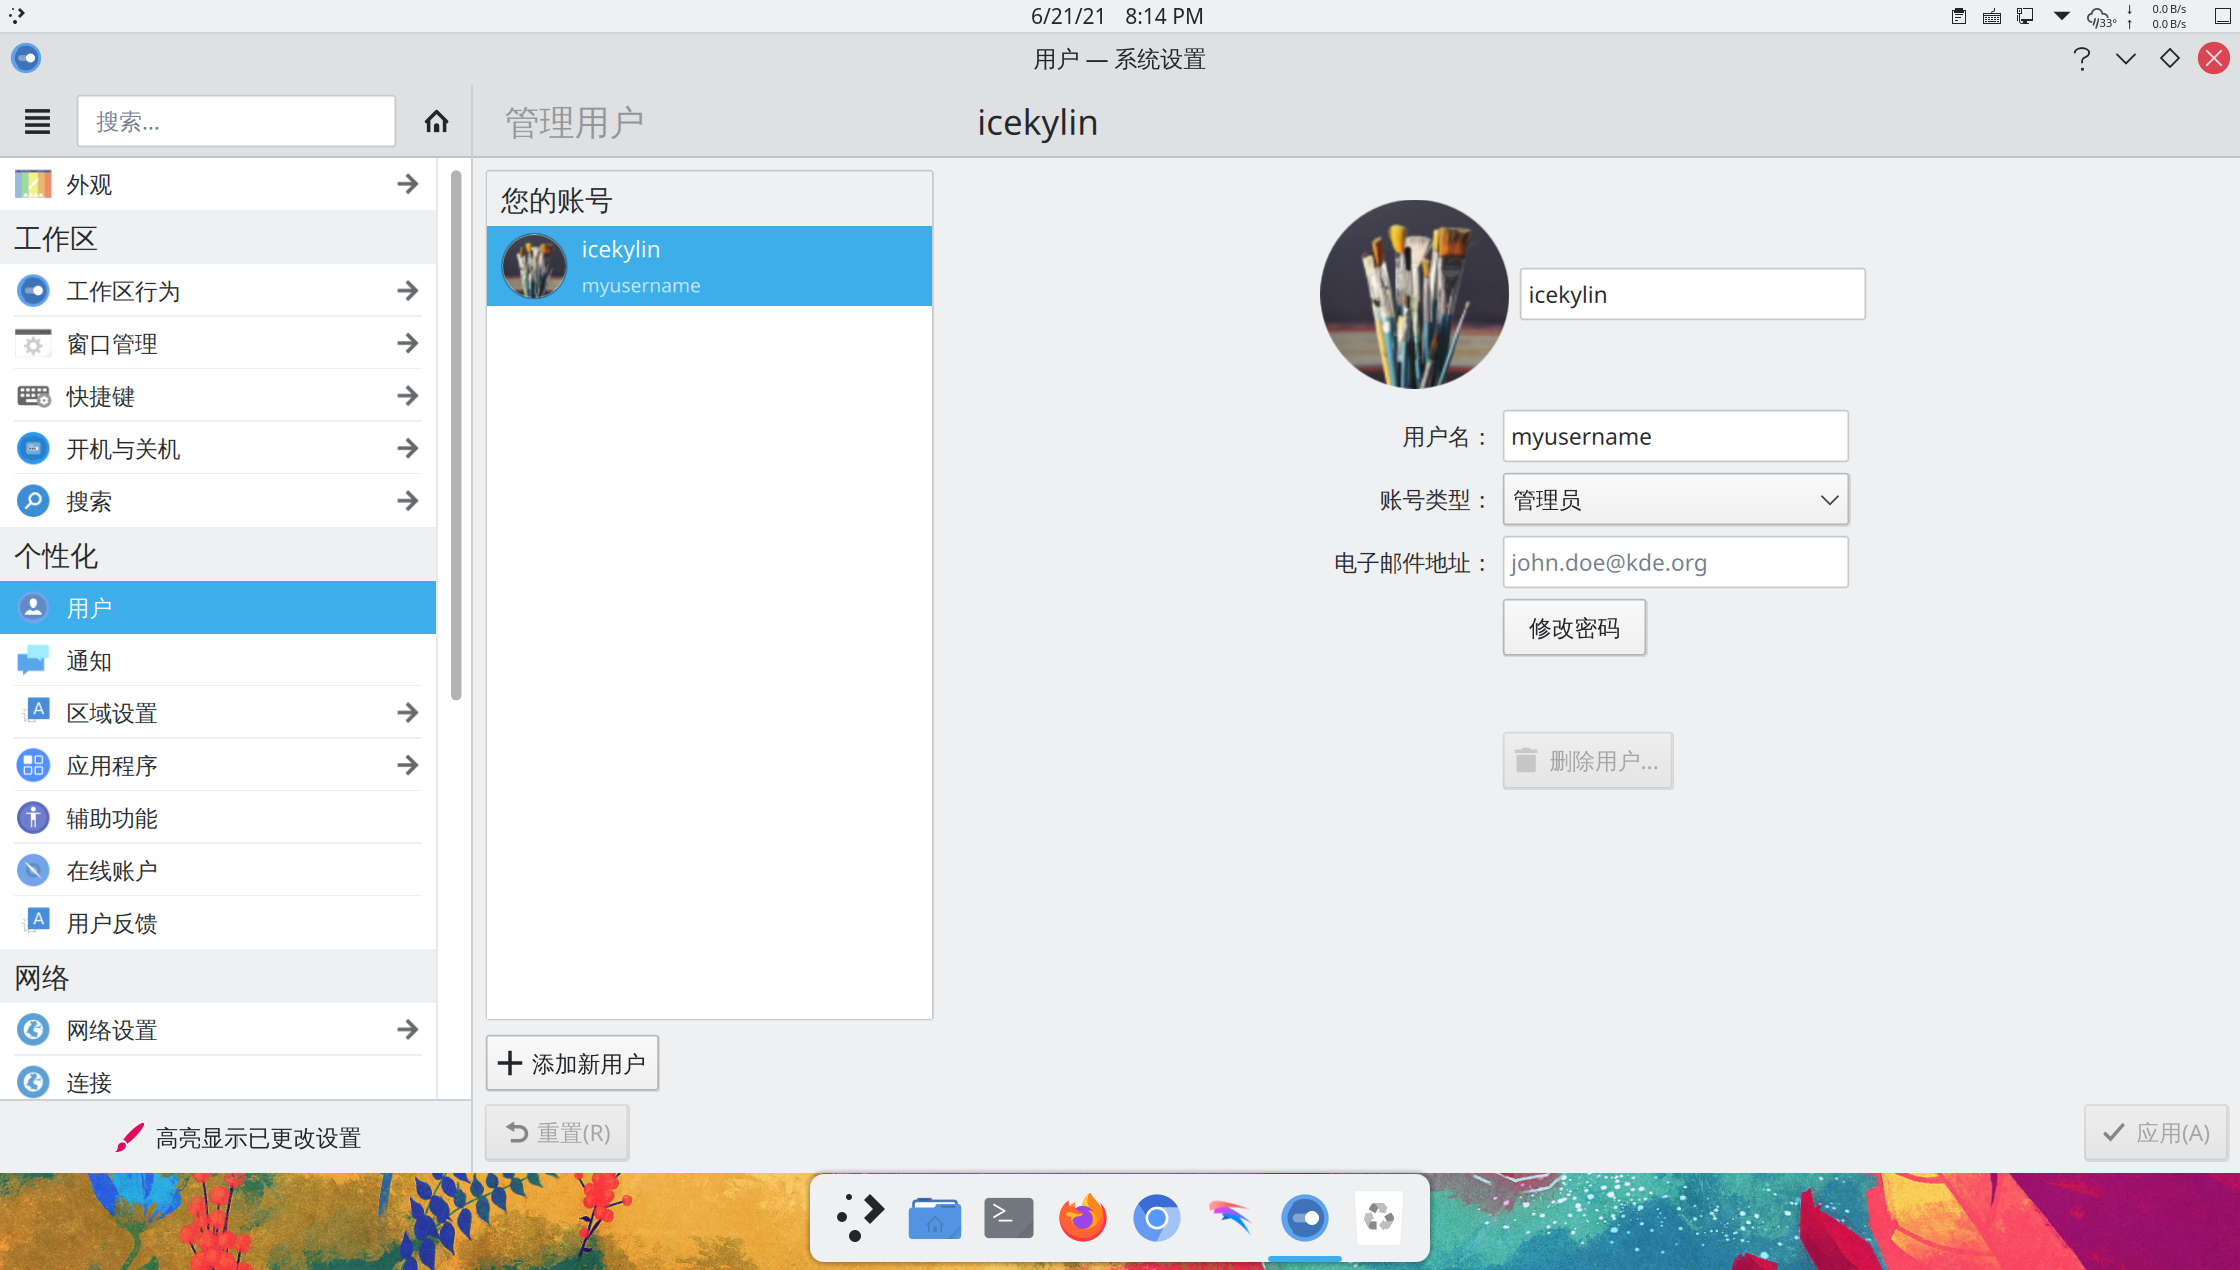The width and height of the screenshot is (2240, 1270).
Task: Open the trash icon in the dock
Action: pyautogui.click(x=1378, y=1217)
